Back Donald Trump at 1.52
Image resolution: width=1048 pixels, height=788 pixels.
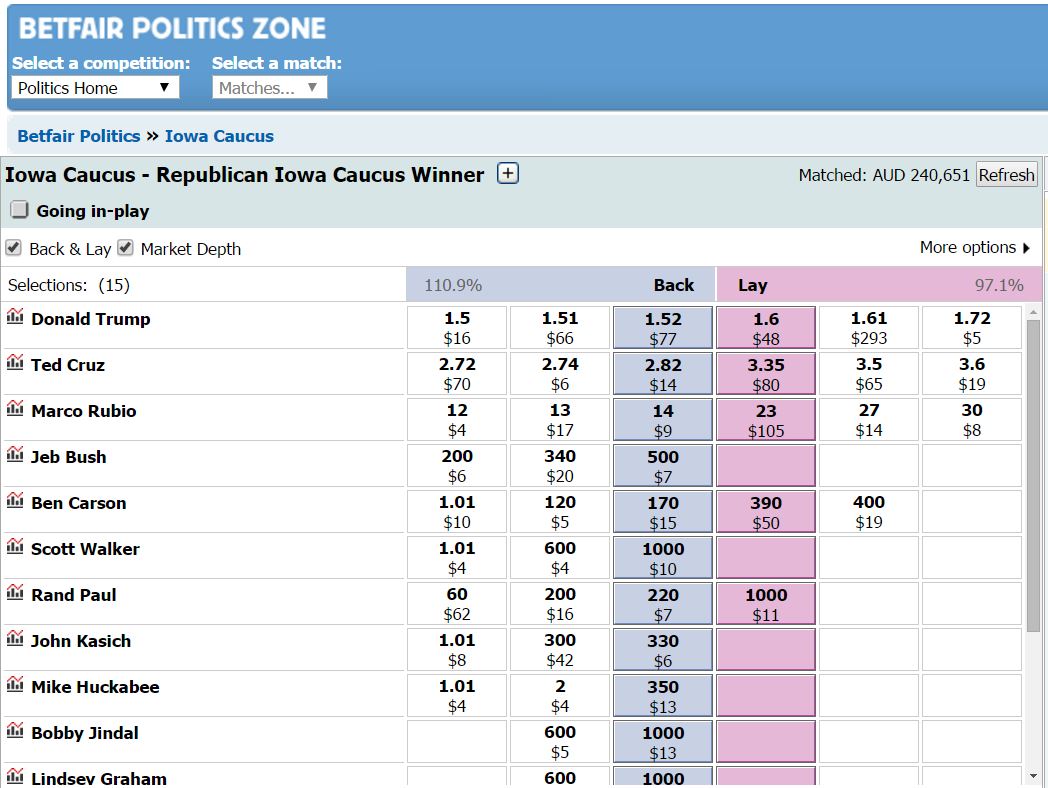(663, 327)
